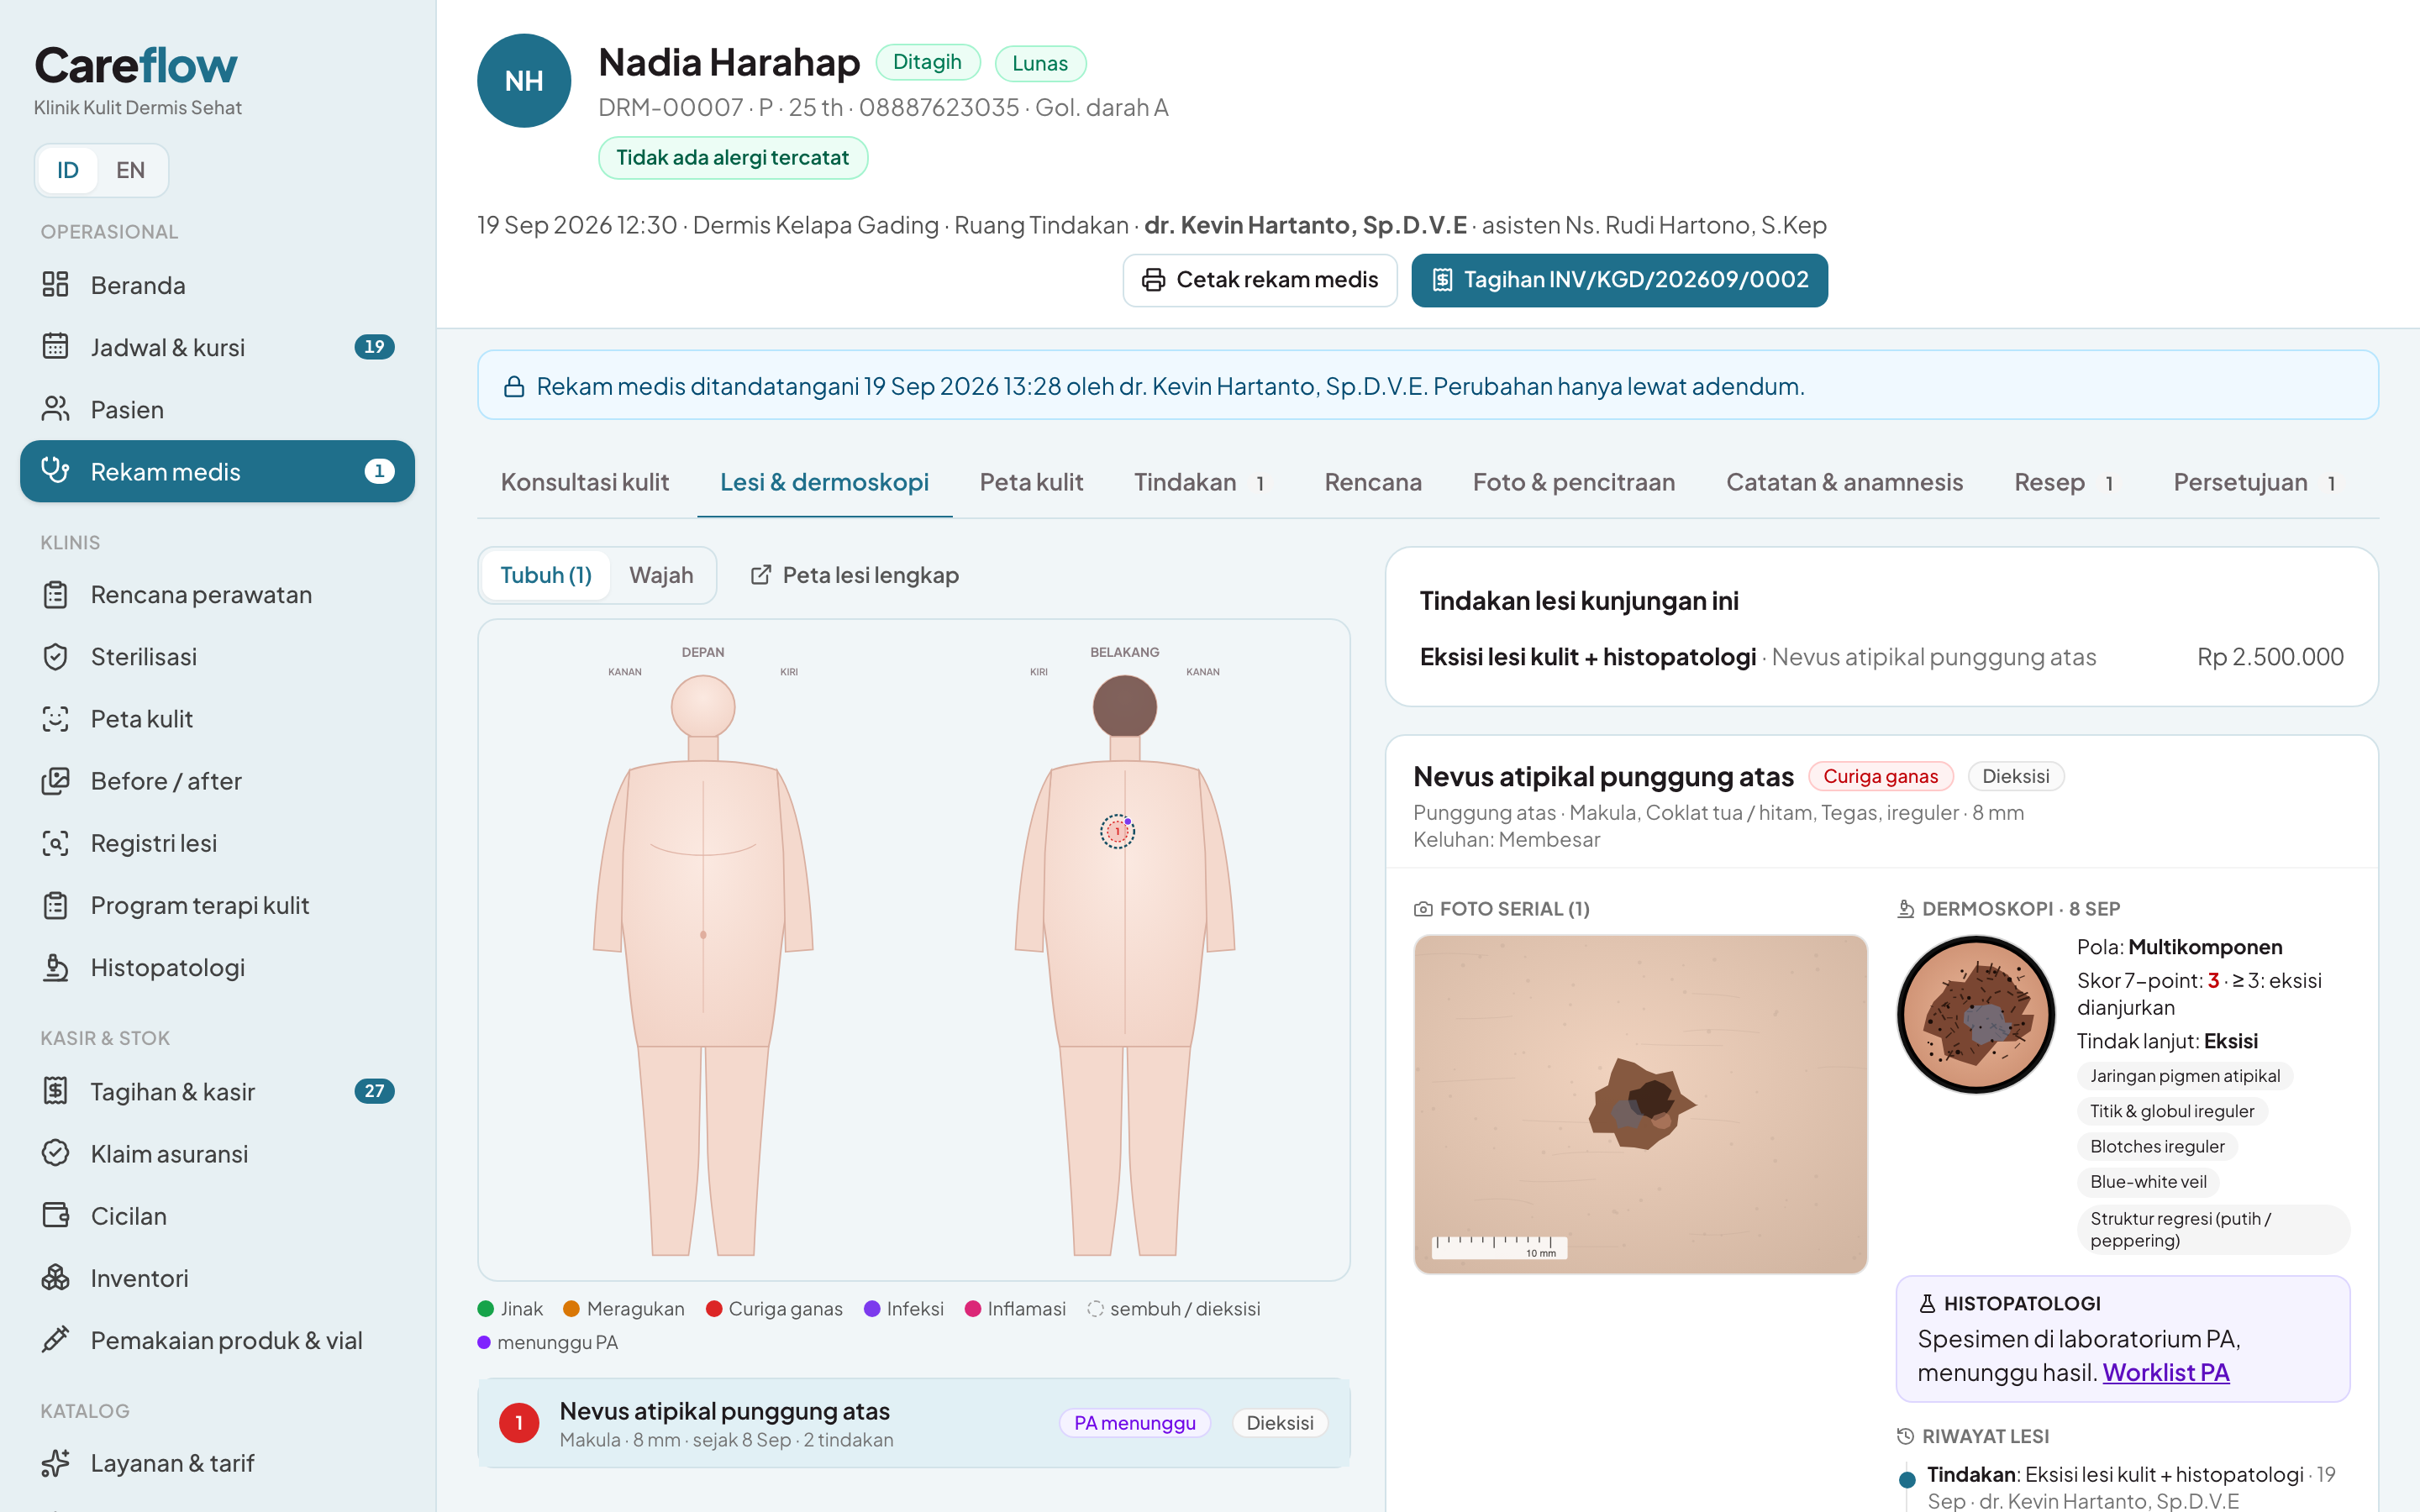Screen dimensions: 2420x1512
Task: Switch to the Resep tab
Action: [x=2068, y=482]
